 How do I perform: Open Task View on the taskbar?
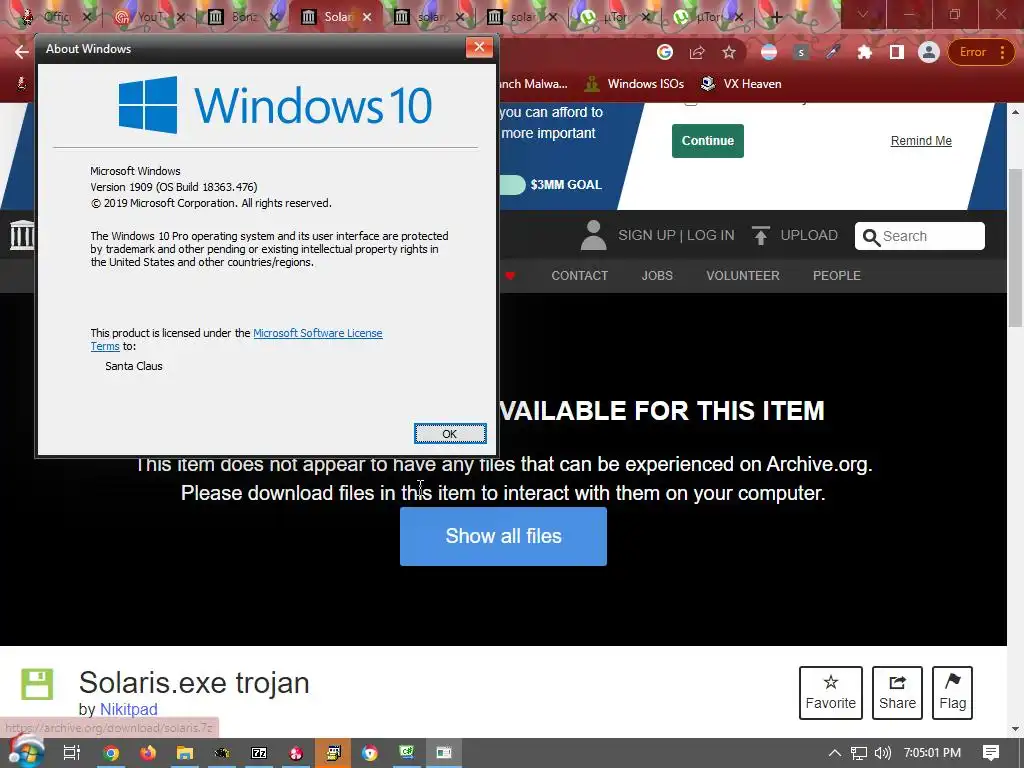pyautogui.click(x=72, y=753)
